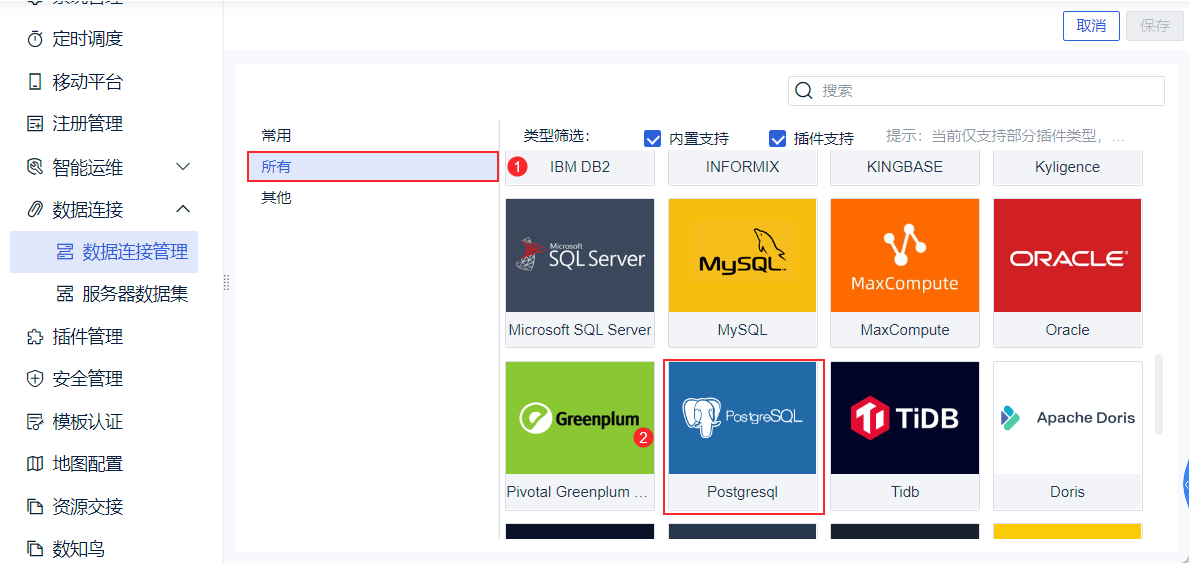Viewport: 1189px width, 563px height.
Task: Switch to the 常用 category
Action: click(276, 136)
